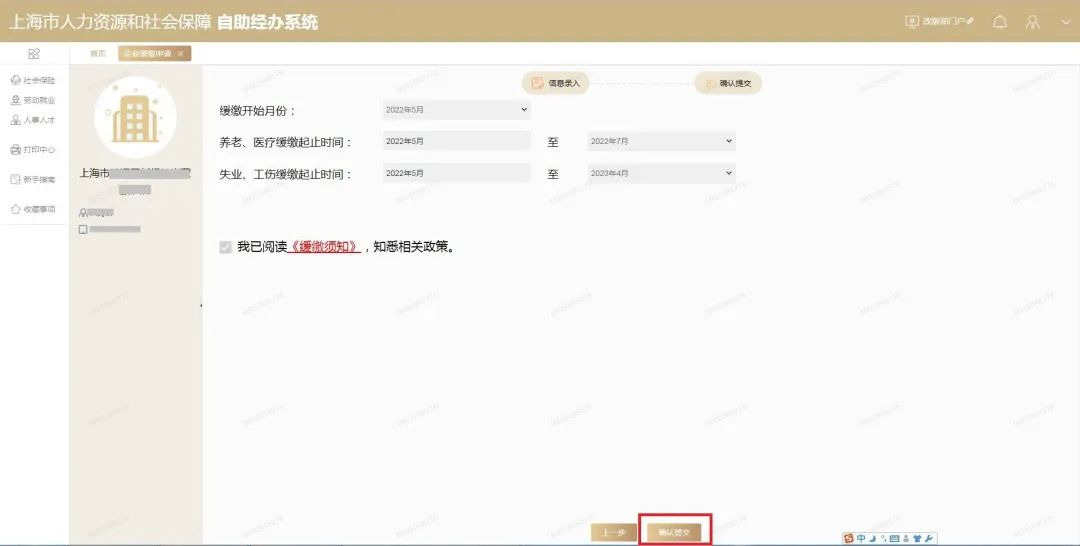Open the user profile icon in header
Screen dimensions: 1080x546
click(x=1034, y=21)
